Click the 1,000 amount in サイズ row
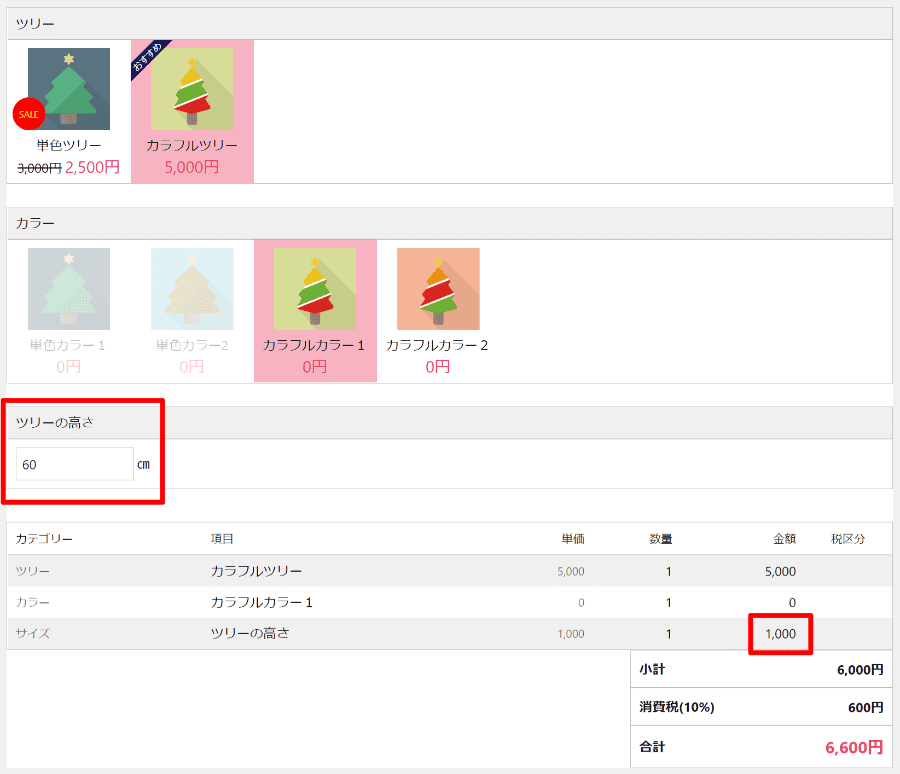Image resolution: width=900 pixels, height=774 pixels. (x=781, y=634)
